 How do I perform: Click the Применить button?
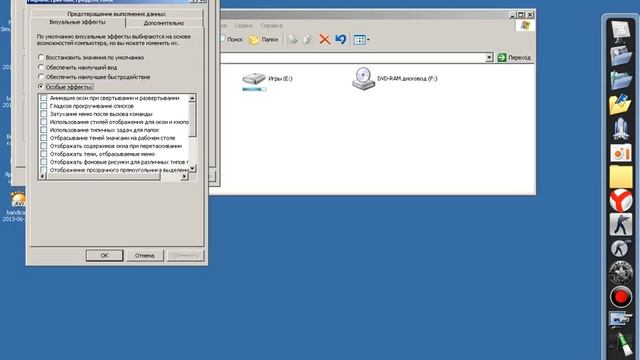[x=185, y=256]
